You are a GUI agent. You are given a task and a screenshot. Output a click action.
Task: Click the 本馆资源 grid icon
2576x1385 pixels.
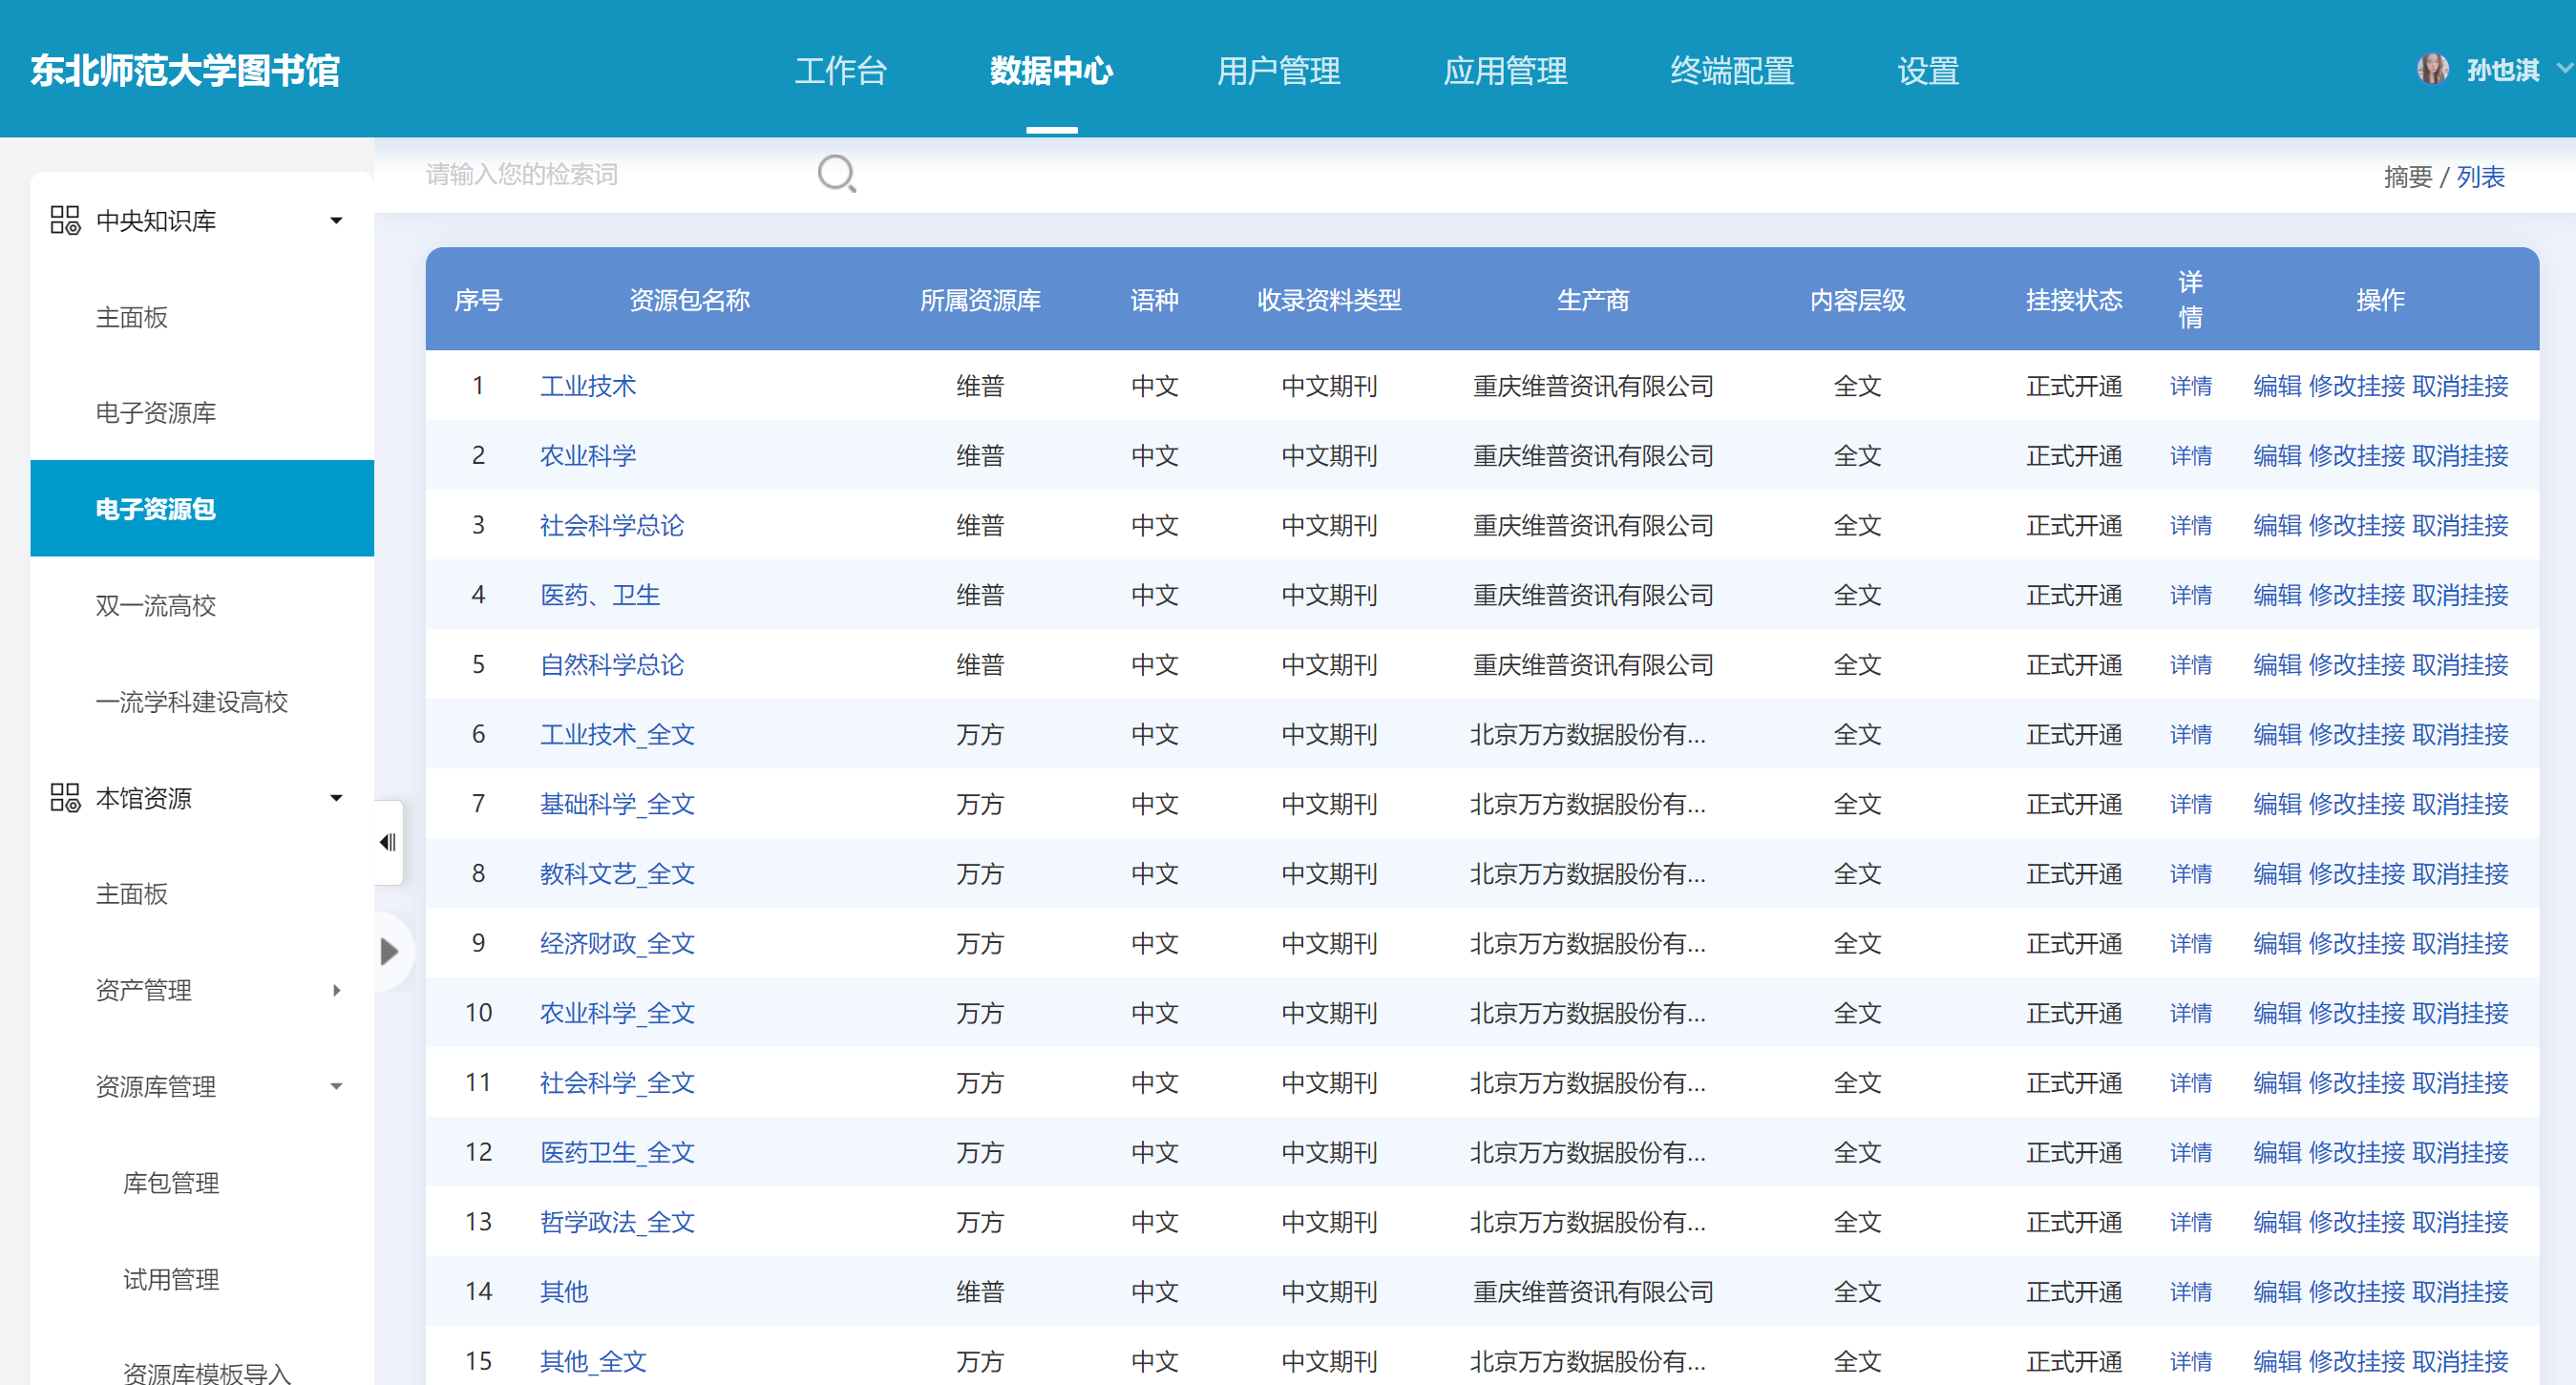pos(65,797)
